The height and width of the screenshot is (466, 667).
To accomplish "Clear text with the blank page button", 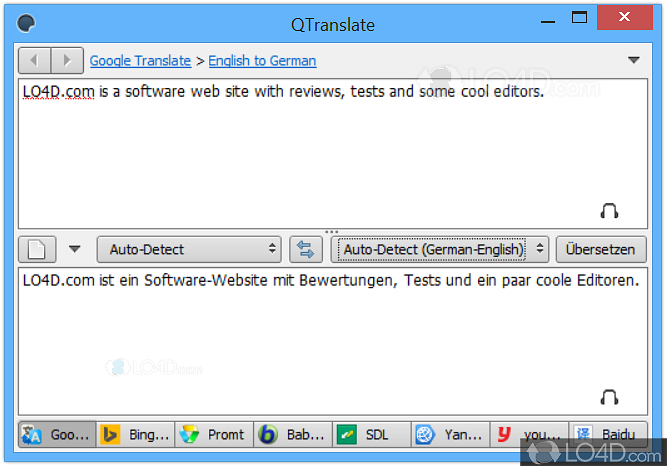I will [37, 249].
